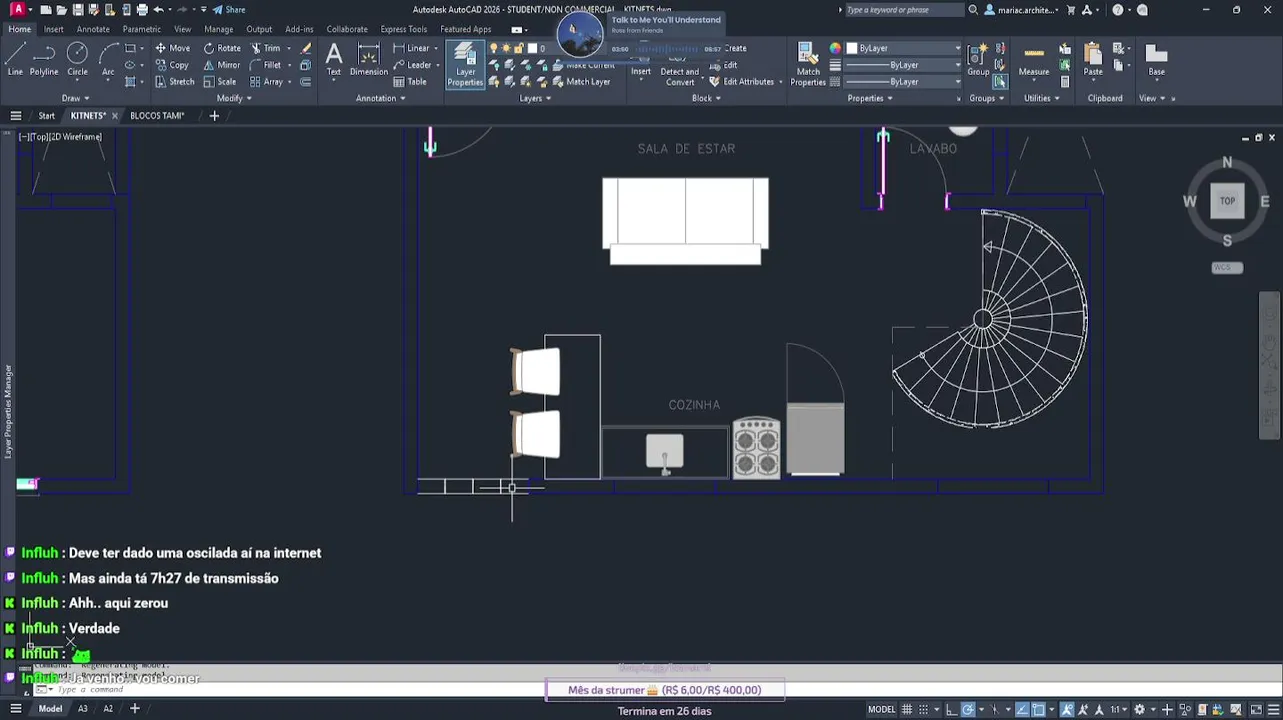Toggle MODEL space button in status bar
The height and width of the screenshot is (720, 1283).
[x=881, y=709]
